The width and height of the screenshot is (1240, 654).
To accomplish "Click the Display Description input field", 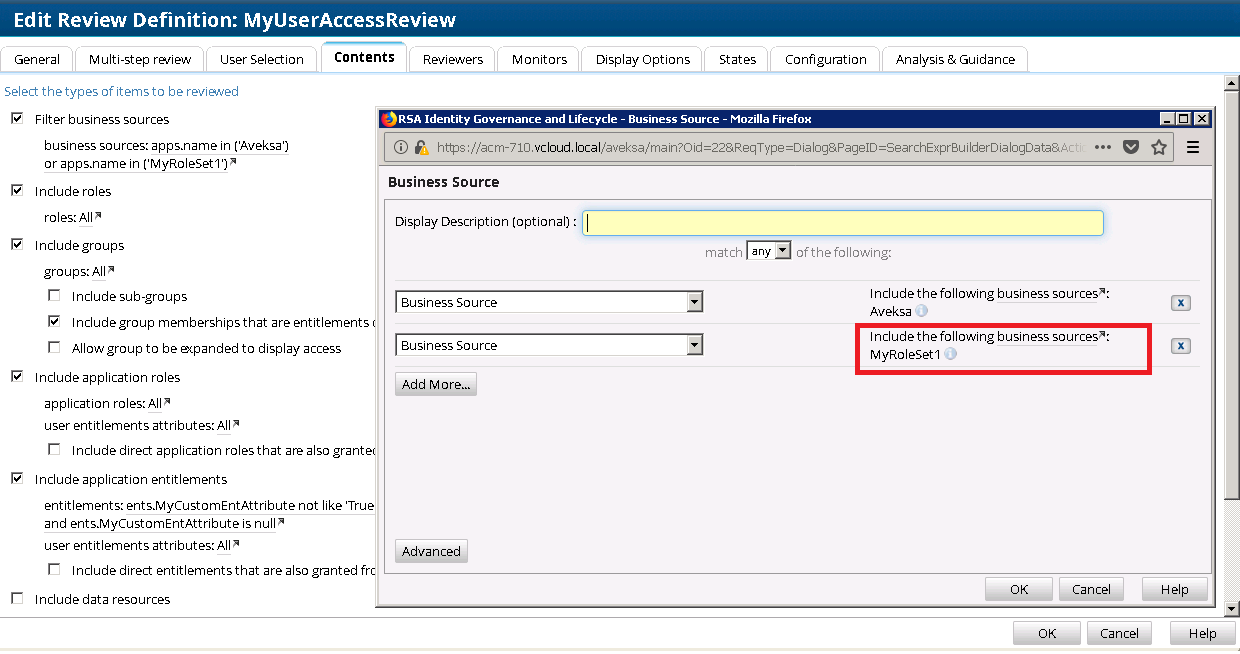I will coord(844,223).
